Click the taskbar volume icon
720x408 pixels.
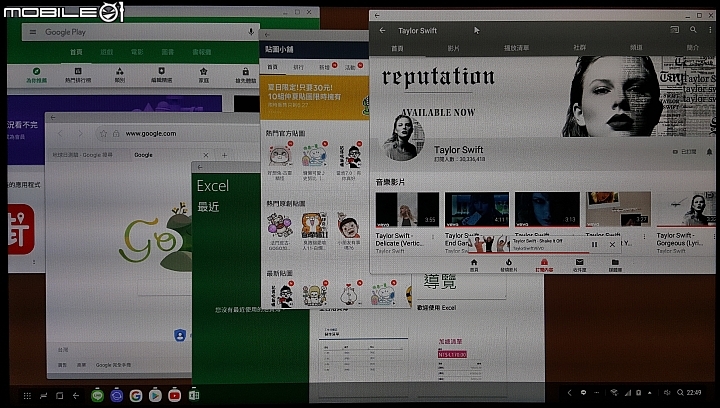click(x=667, y=392)
